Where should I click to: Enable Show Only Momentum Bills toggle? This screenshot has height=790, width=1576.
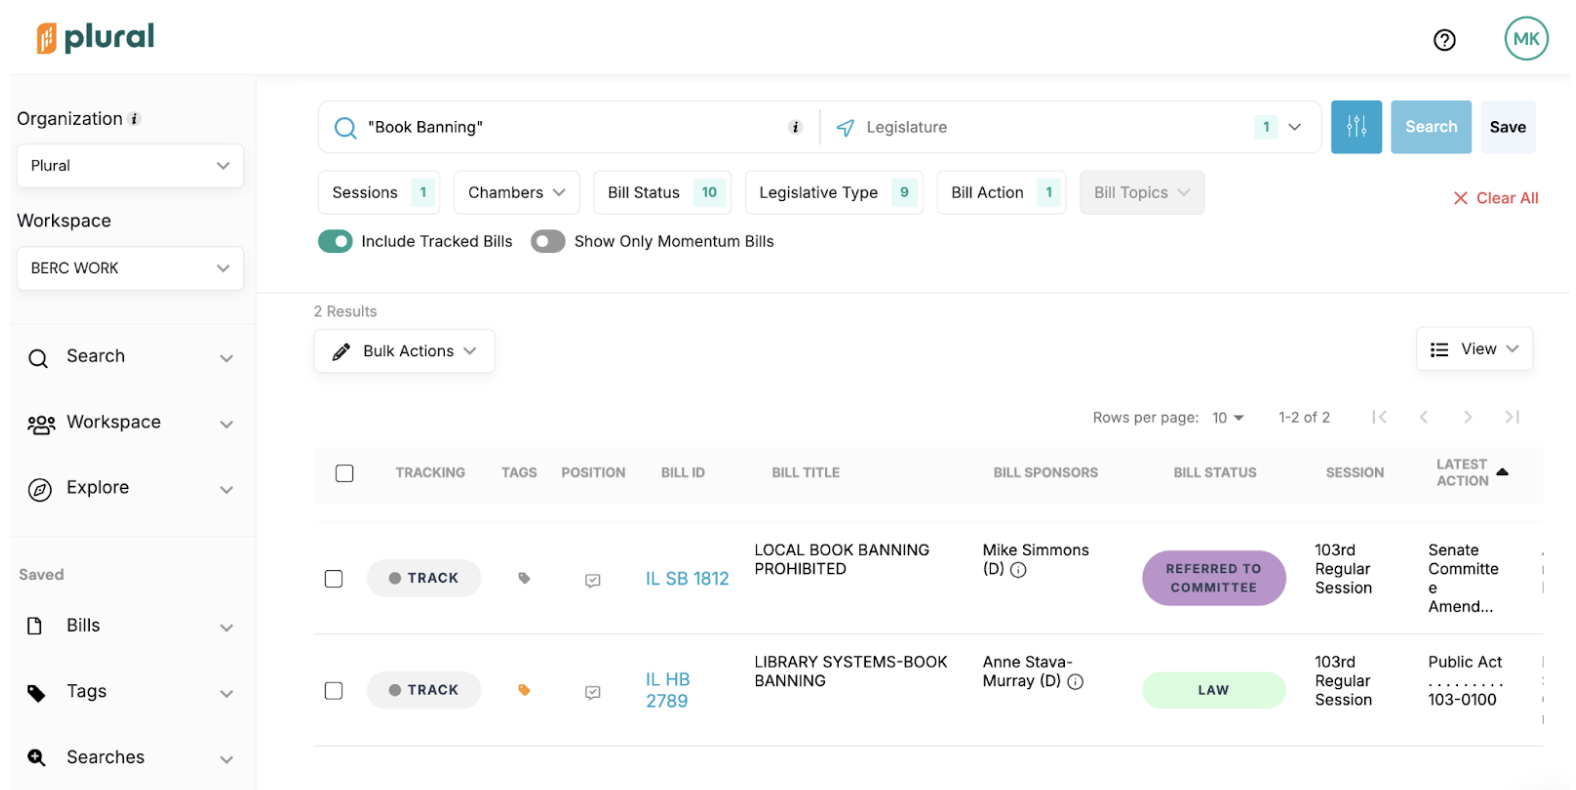point(548,241)
